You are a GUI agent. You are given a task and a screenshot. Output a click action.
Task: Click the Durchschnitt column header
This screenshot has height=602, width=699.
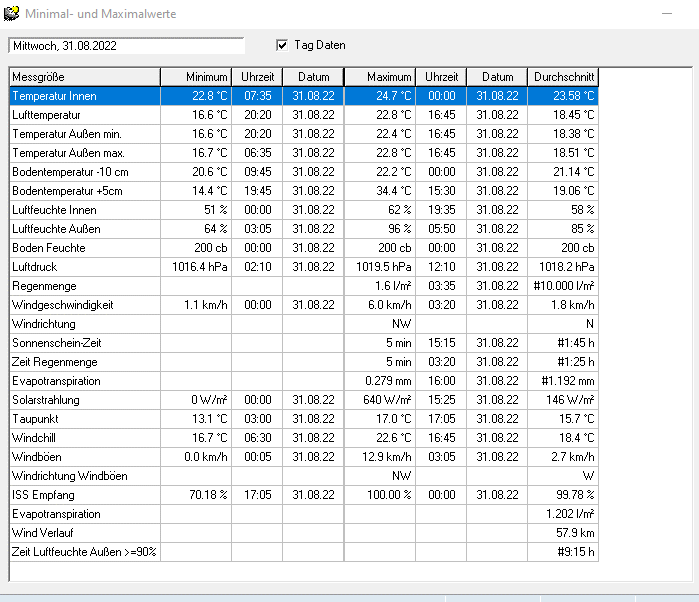pos(562,77)
